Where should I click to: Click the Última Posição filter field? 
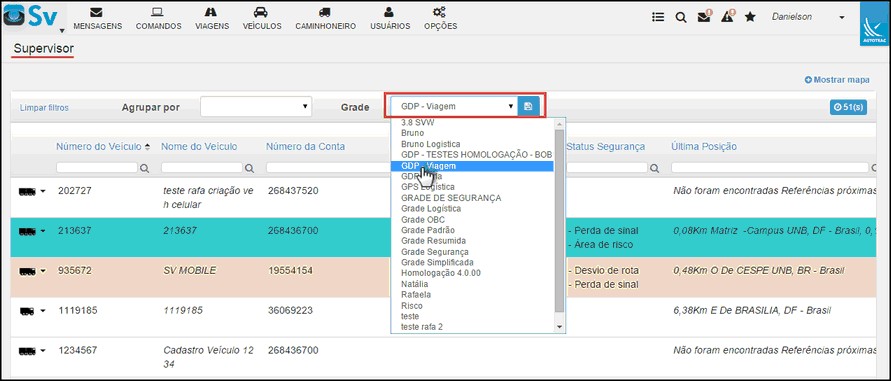[770, 168]
